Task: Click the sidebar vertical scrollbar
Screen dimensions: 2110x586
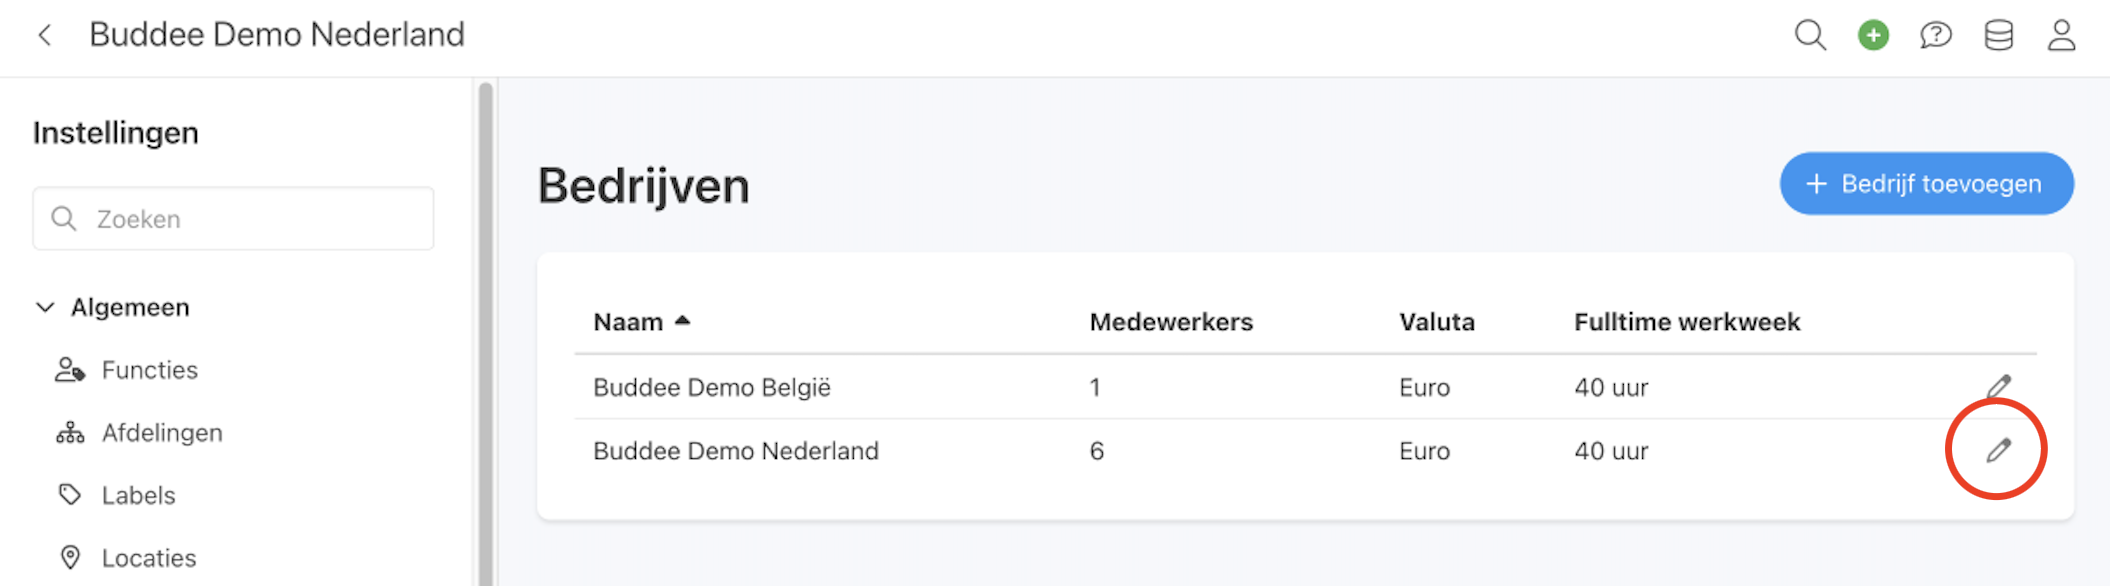Action: (486, 330)
